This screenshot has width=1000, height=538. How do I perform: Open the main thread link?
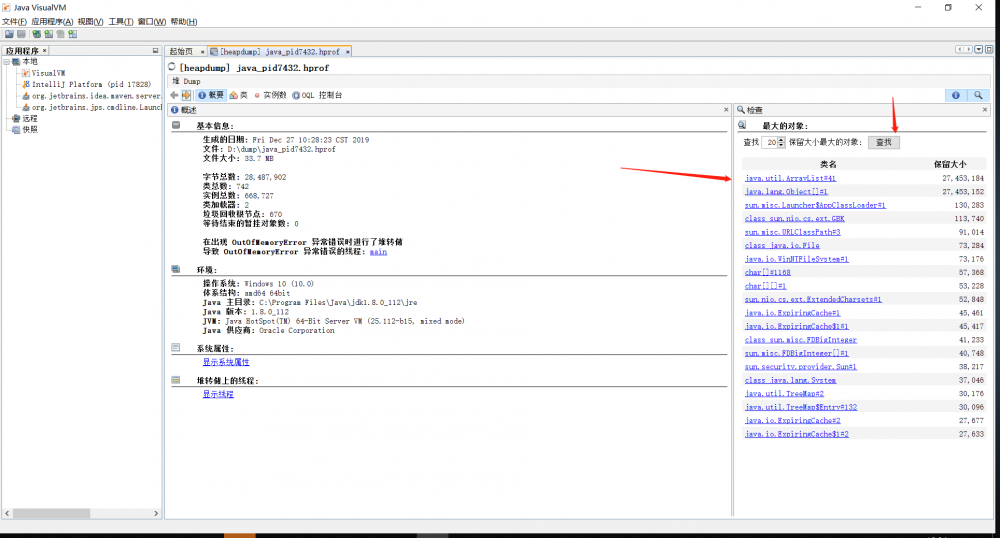[378, 252]
